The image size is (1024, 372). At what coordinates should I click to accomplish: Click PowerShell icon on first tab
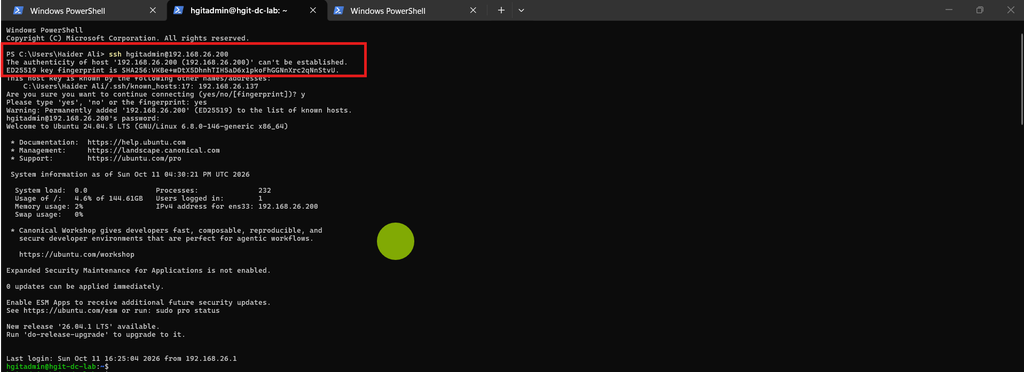pyautogui.click(x=19, y=10)
